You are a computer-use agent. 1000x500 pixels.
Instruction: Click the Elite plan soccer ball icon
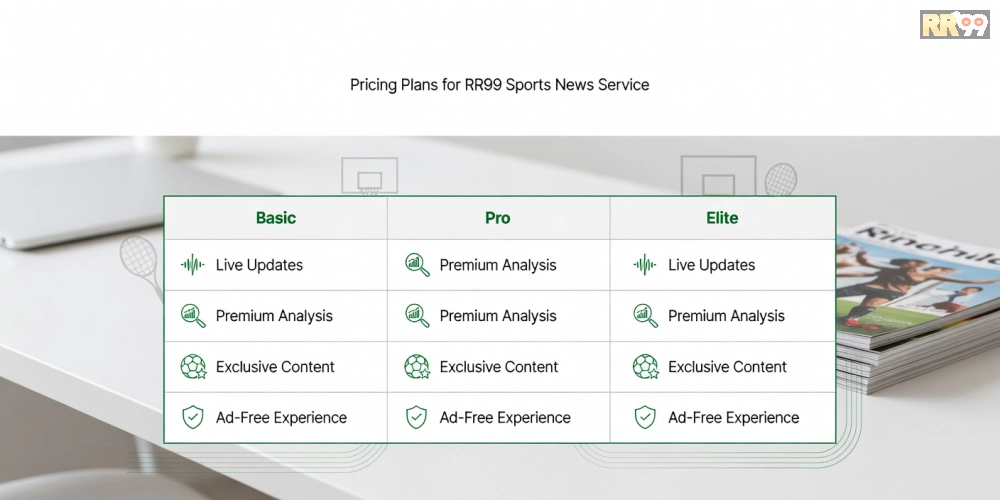pos(645,367)
